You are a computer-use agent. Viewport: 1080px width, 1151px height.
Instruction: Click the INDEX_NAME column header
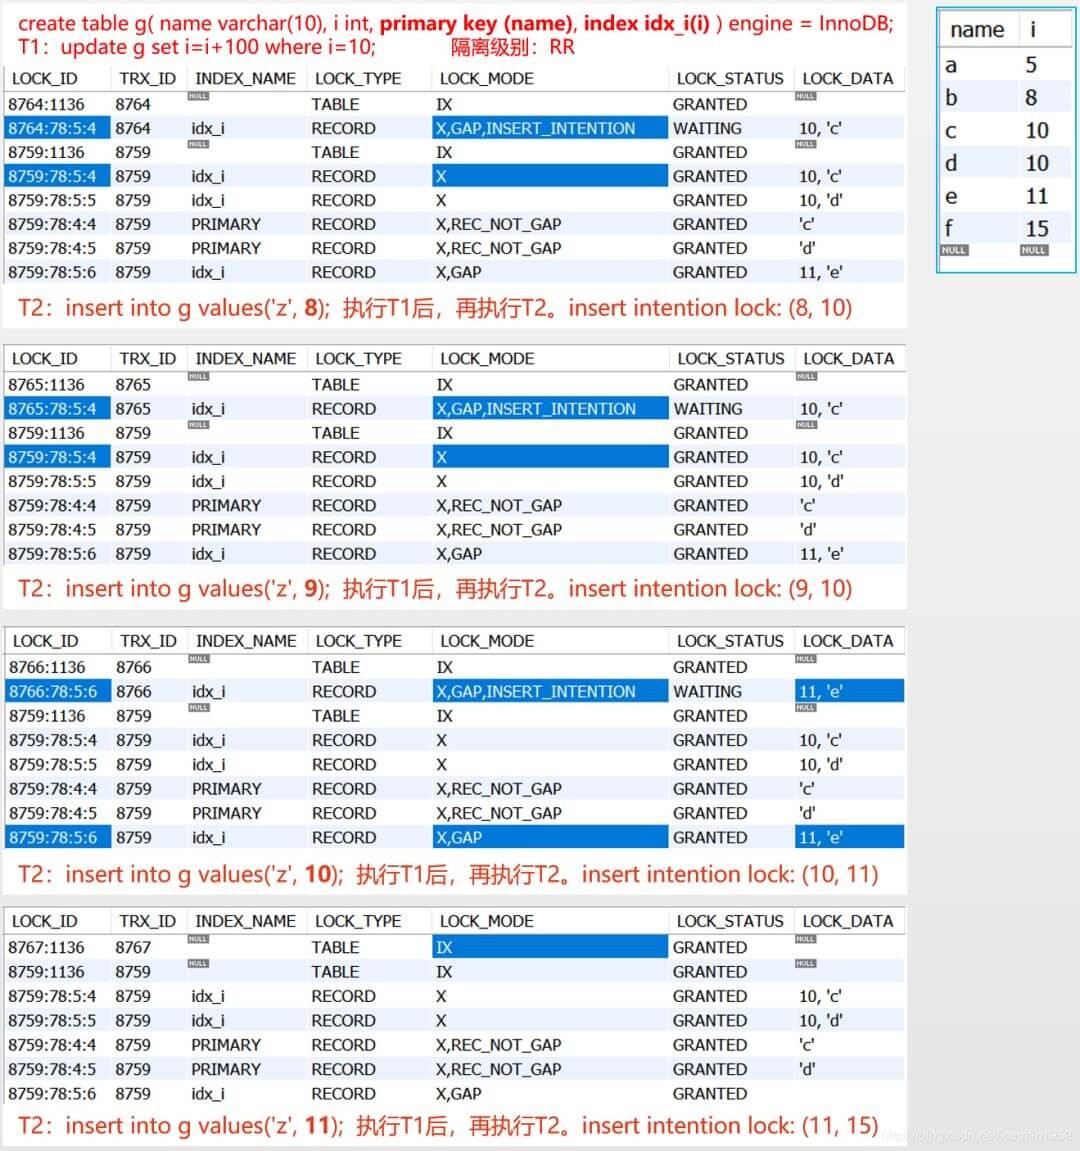tap(245, 78)
